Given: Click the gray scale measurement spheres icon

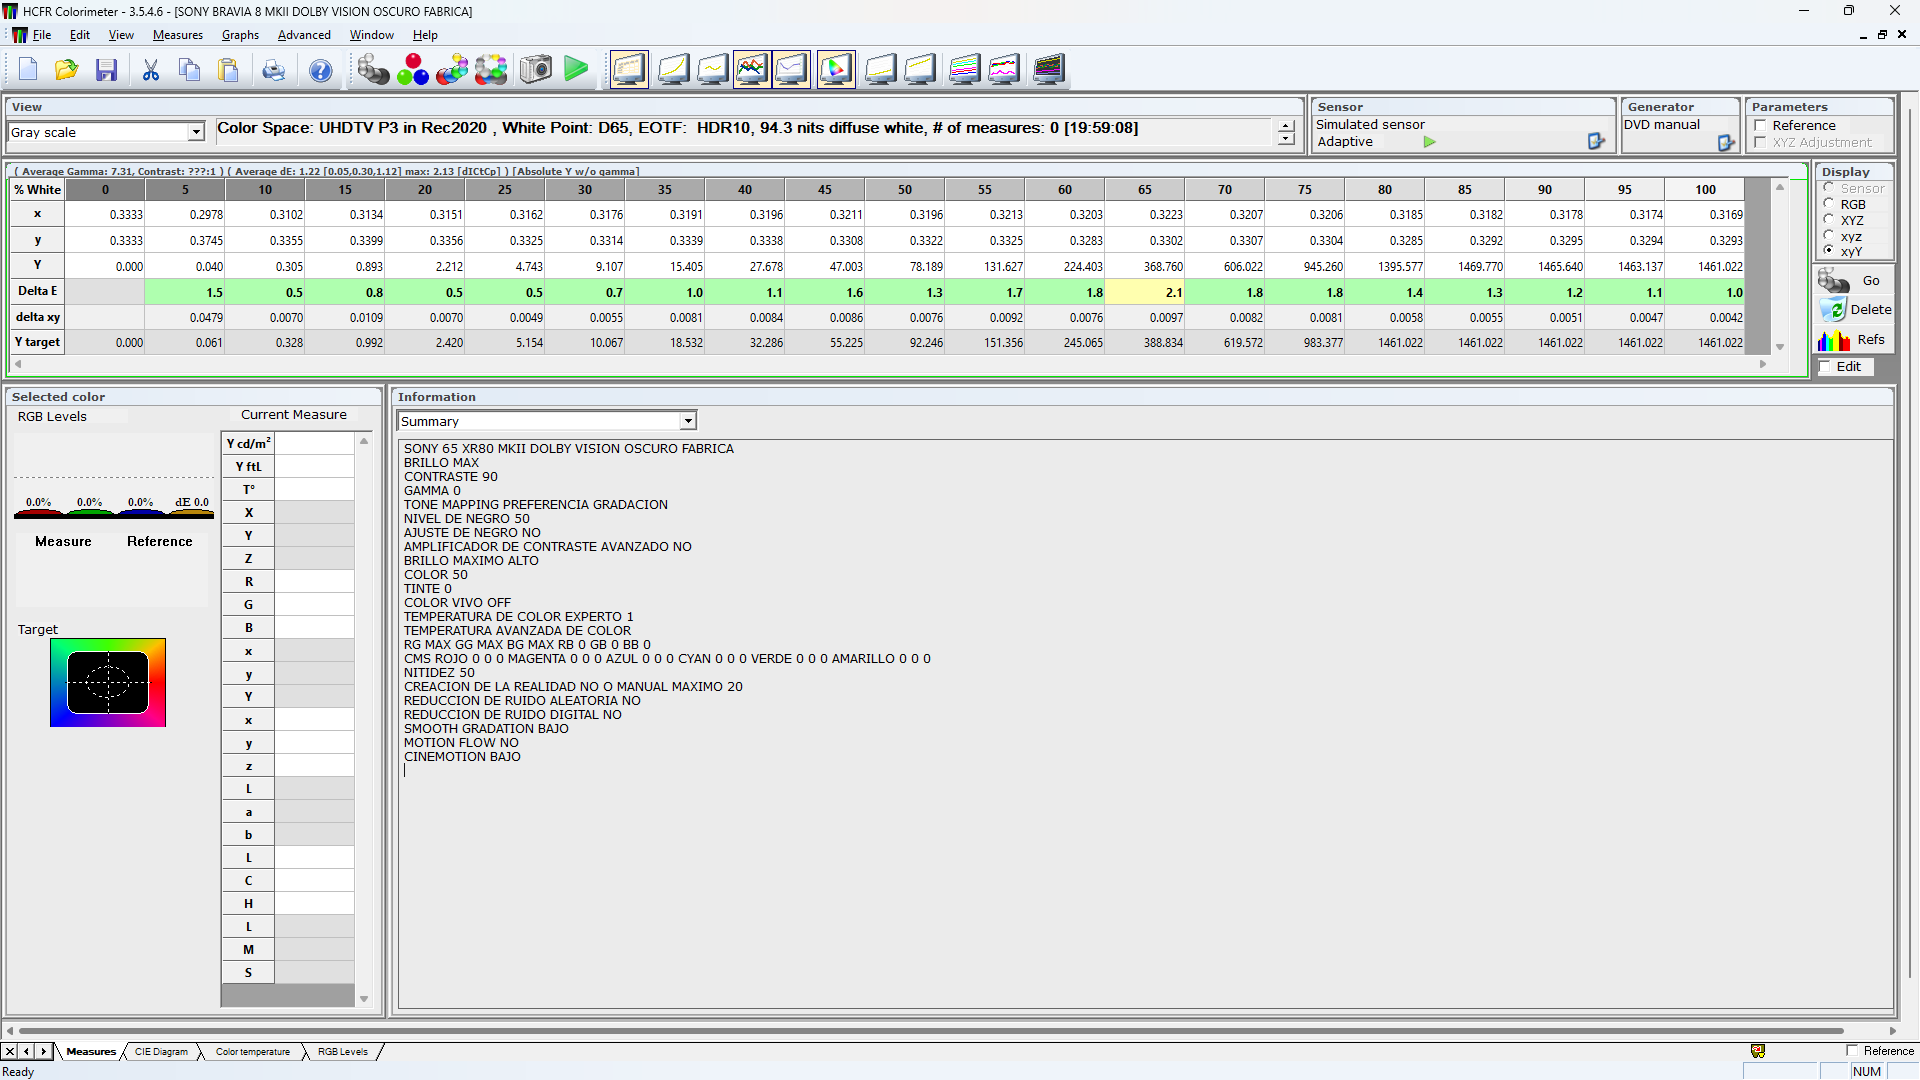Looking at the screenshot, I should 373,70.
